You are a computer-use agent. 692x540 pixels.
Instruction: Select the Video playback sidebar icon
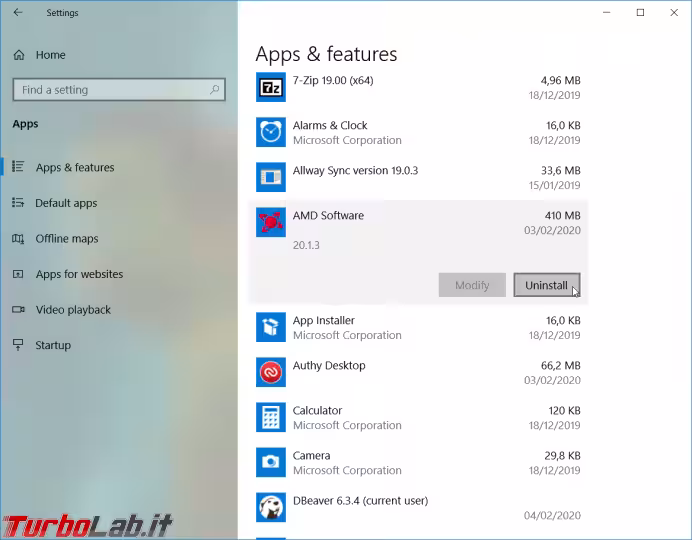point(18,309)
